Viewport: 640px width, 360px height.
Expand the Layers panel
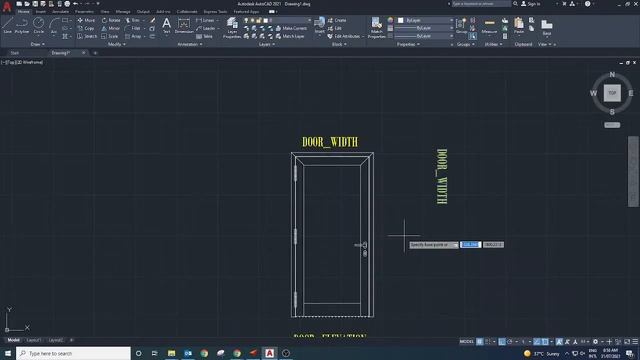pyautogui.click(x=267, y=44)
